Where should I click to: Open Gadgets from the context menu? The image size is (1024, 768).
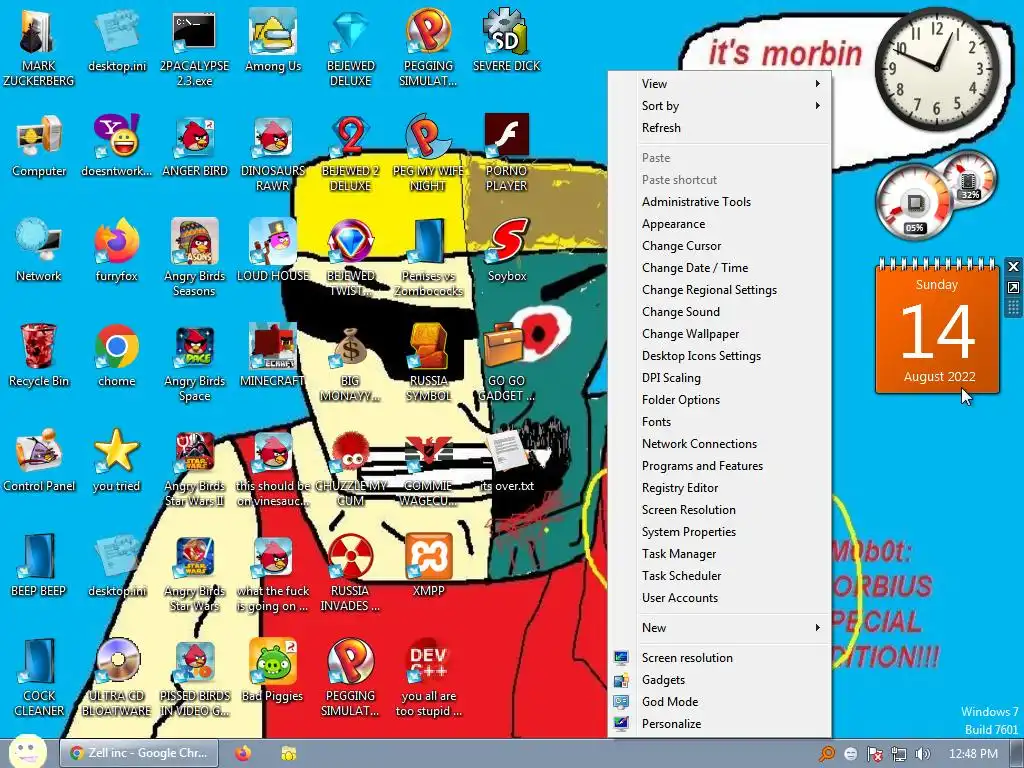click(720, 680)
